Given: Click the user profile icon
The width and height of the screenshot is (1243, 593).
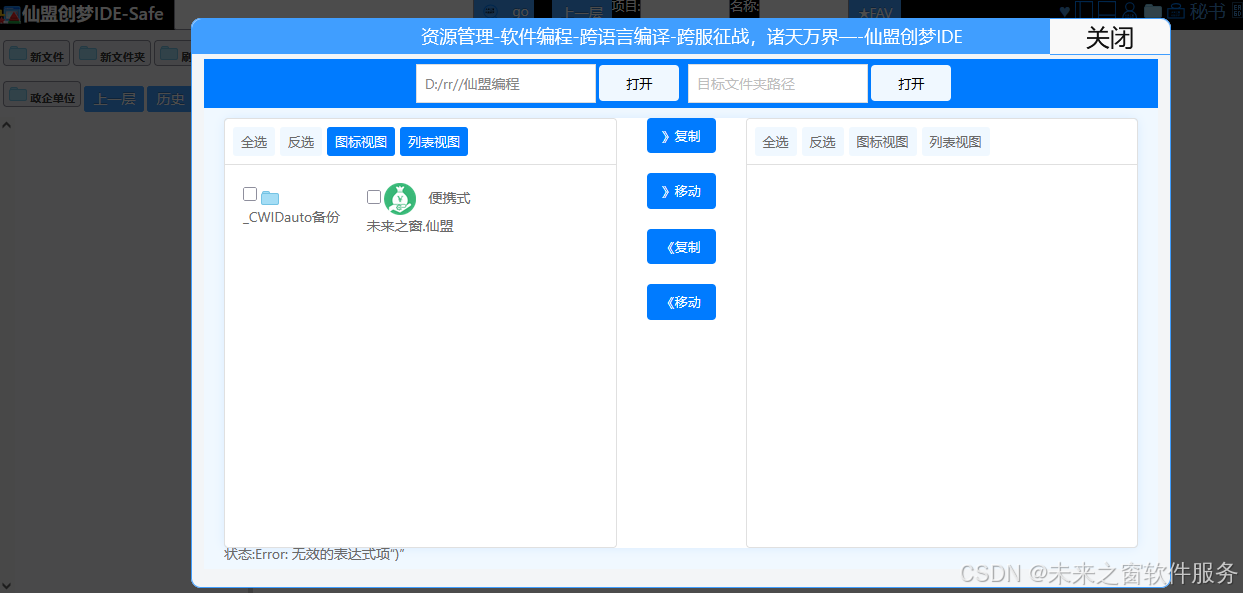Looking at the screenshot, I should 1130,11.
